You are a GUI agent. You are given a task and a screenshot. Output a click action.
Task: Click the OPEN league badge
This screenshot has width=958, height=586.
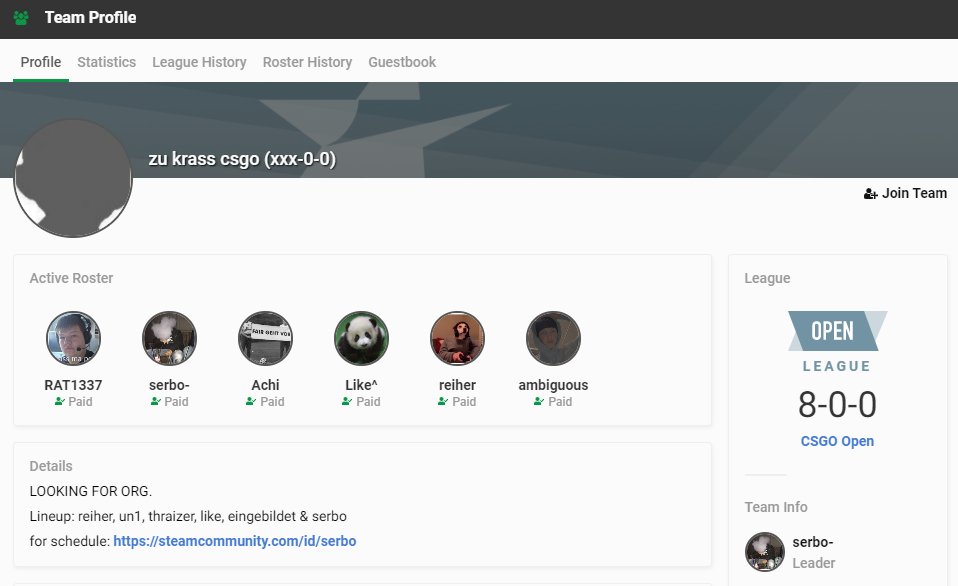coord(837,331)
